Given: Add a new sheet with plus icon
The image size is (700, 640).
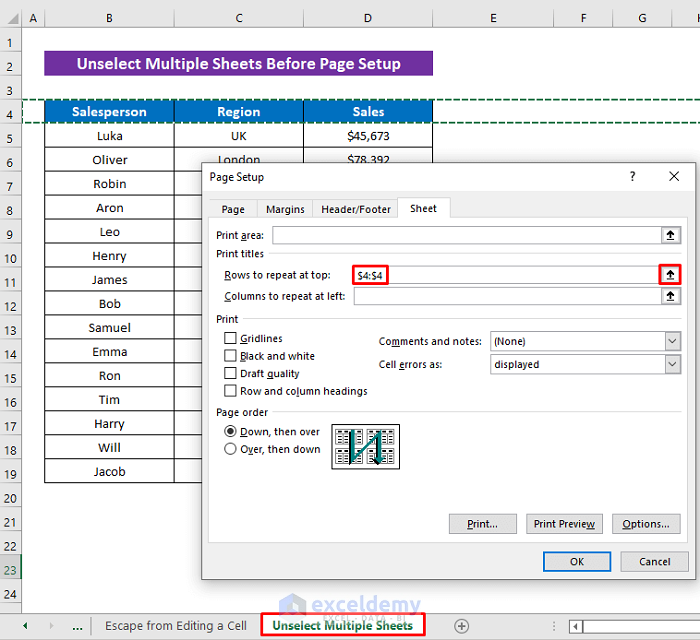Looking at the screenshot, I should point(461,626).
